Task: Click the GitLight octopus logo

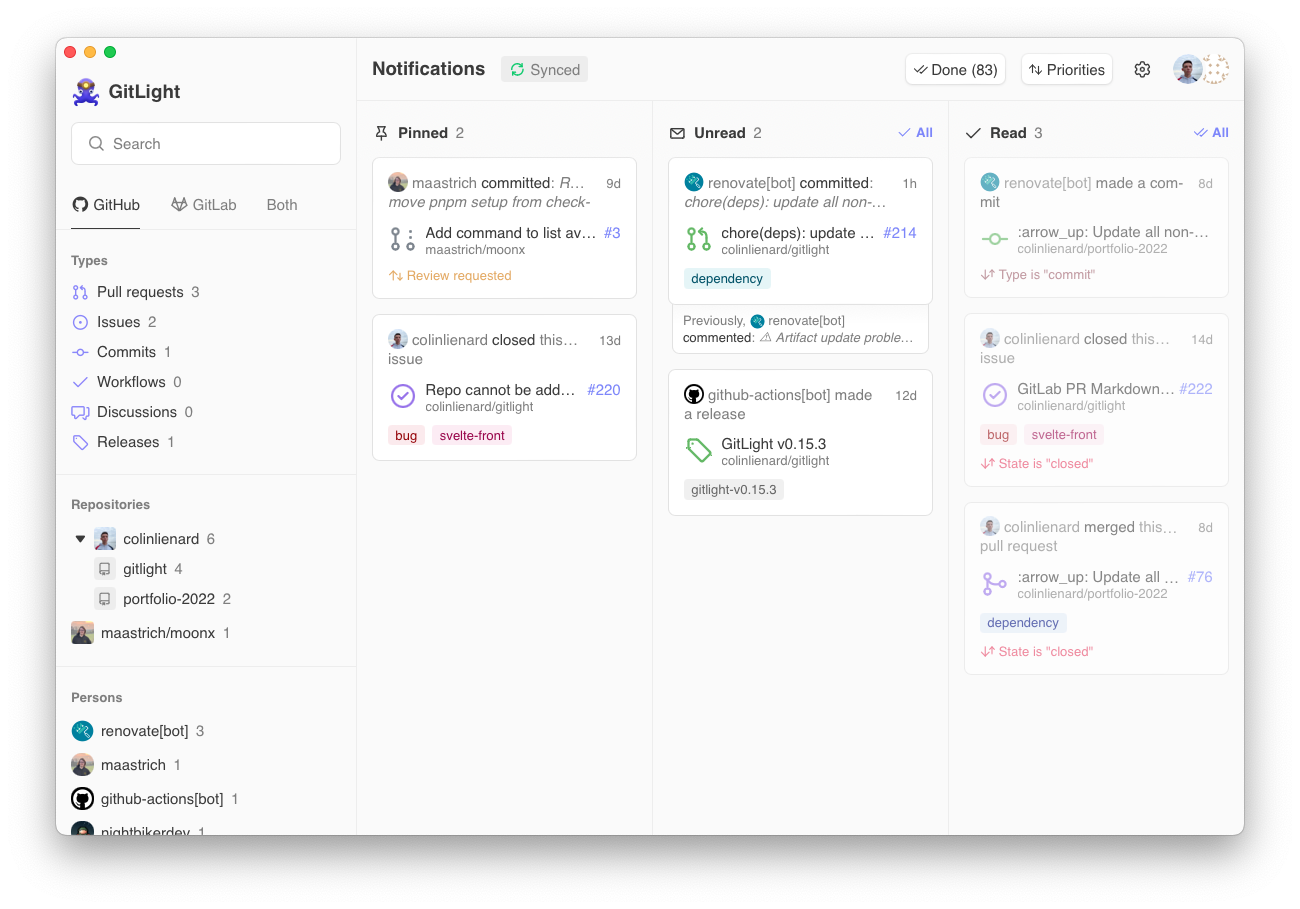Action: click(x=85, y=92)
